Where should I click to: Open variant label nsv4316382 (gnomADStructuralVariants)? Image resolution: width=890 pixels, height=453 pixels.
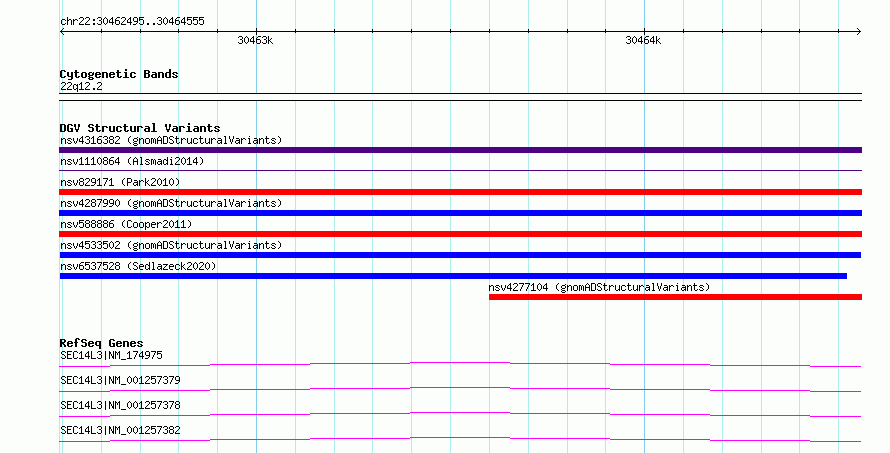tap(171, 140)
